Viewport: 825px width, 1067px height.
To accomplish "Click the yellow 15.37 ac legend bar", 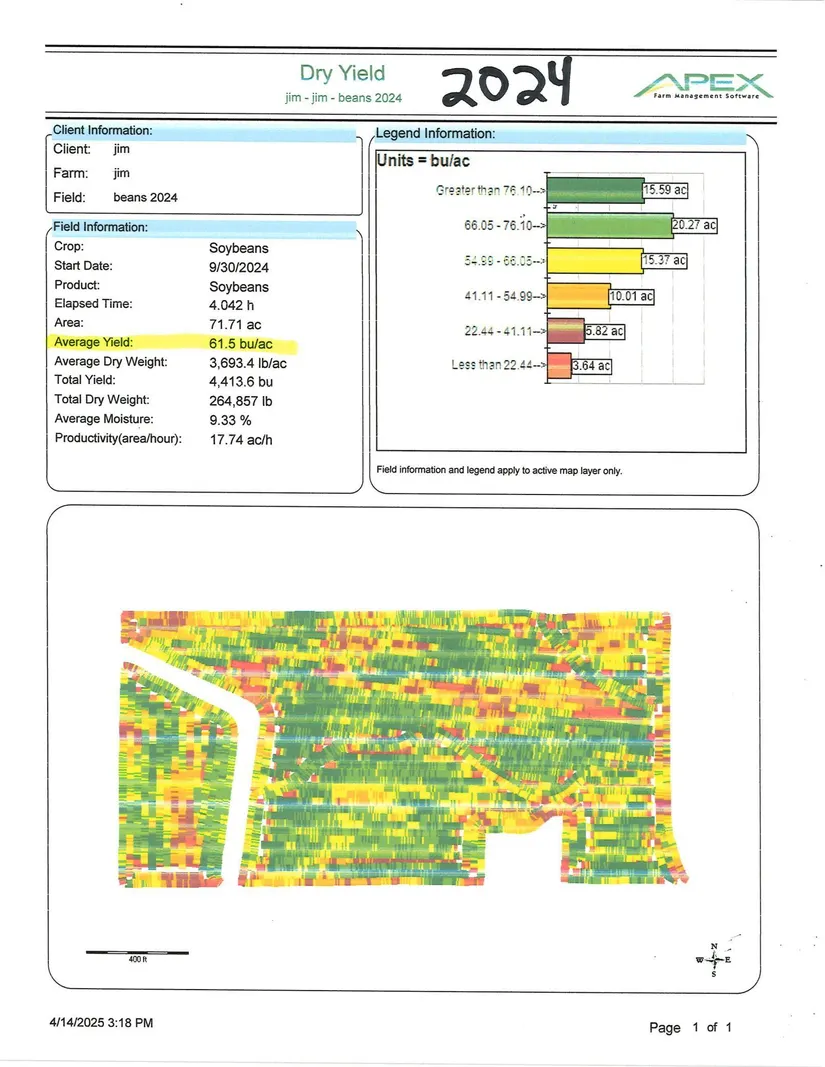I will click(x=596, y=261).
